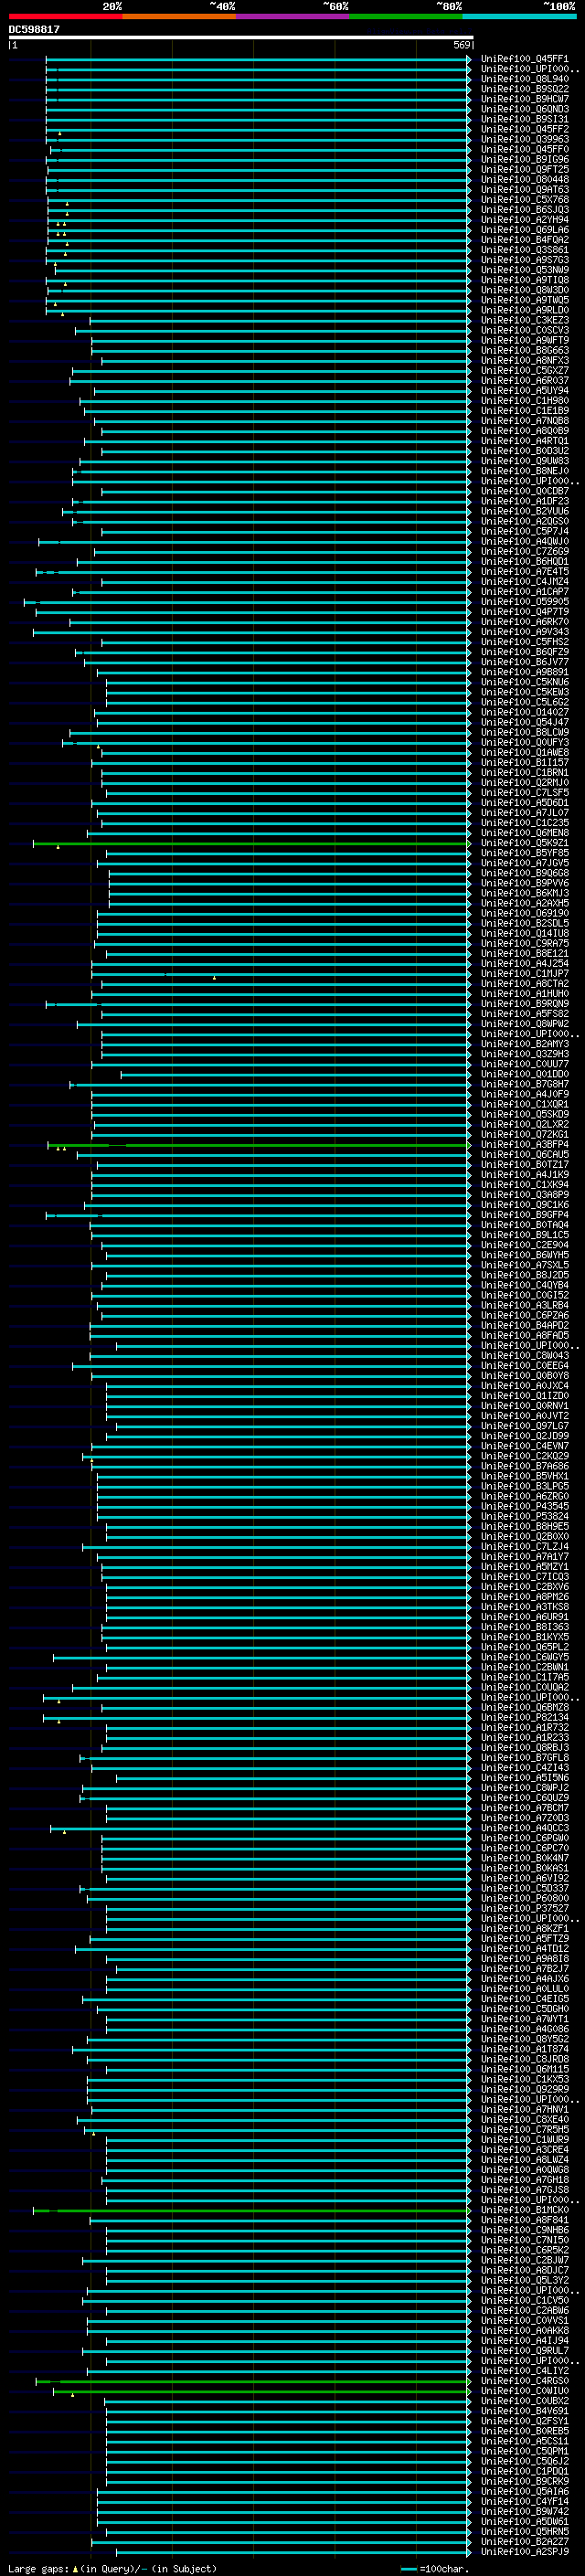Select the UniRef100_A2SPJ9 label

click(524, 2552)
